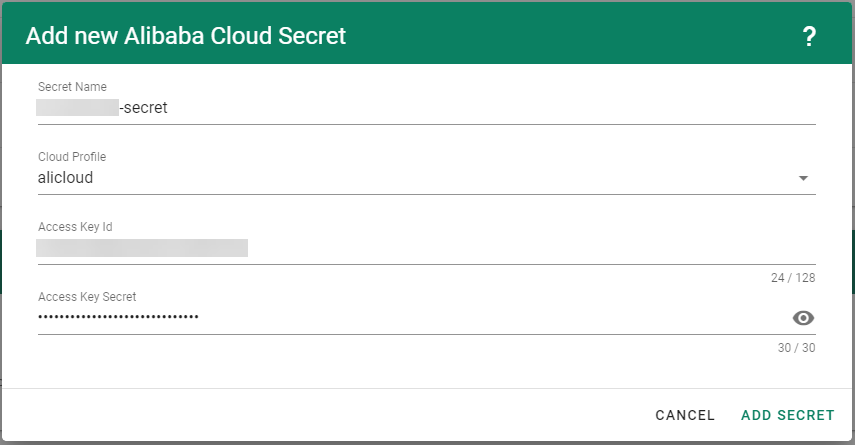Click the Secret Name label
Screen dimensions: 855x445
pos(72,87)
